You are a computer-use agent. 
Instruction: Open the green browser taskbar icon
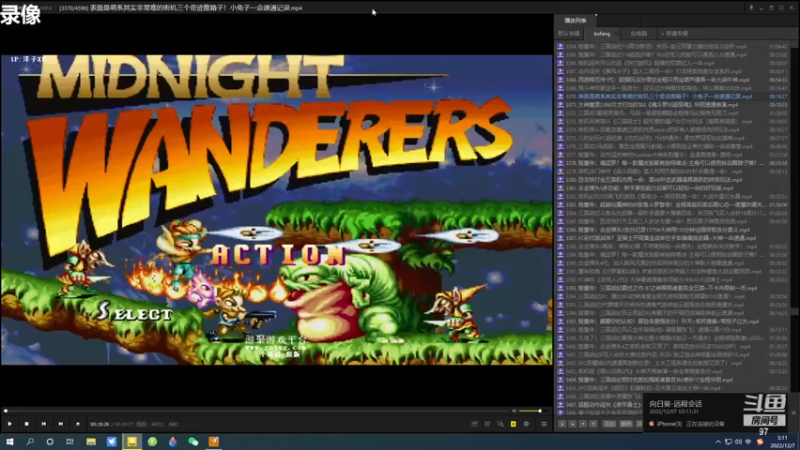[152, 442]
